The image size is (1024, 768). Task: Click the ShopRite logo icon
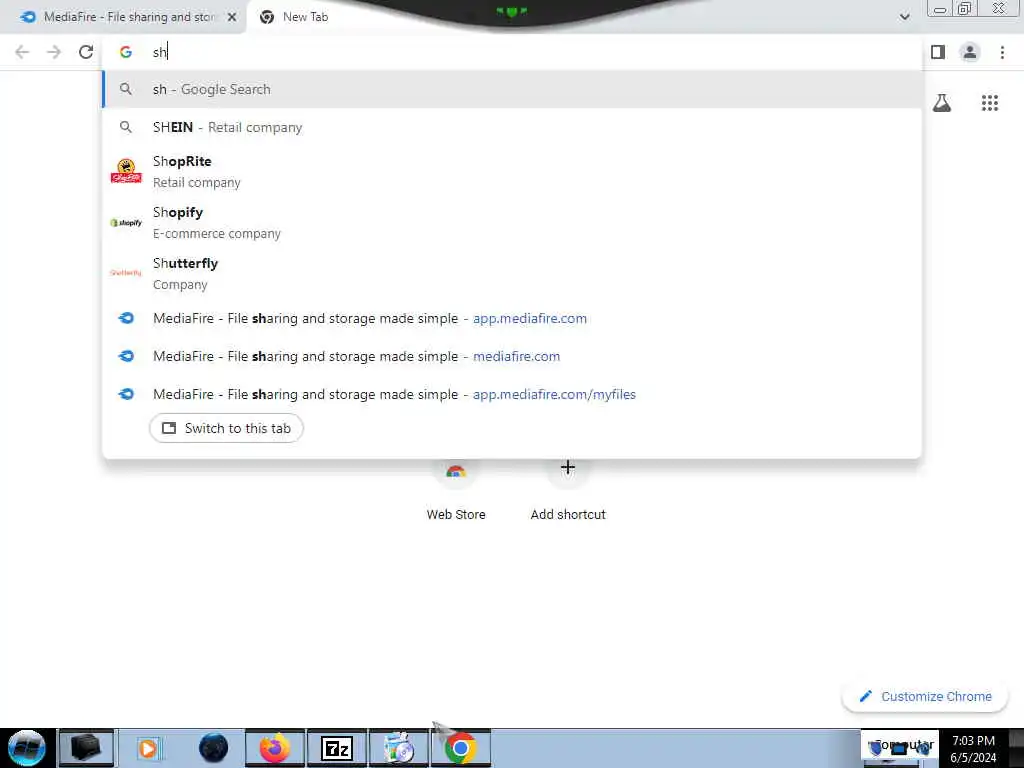126,171
